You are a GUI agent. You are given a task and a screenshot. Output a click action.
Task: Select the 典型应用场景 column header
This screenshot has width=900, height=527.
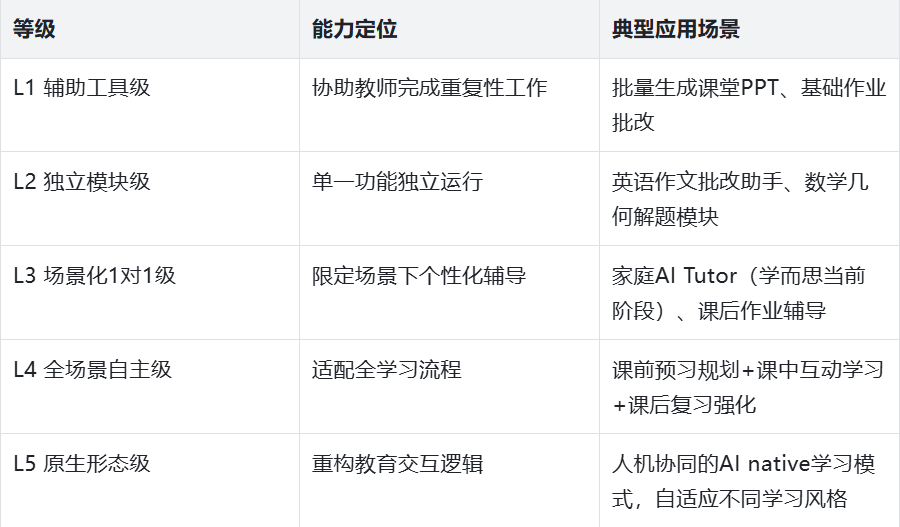676,29
